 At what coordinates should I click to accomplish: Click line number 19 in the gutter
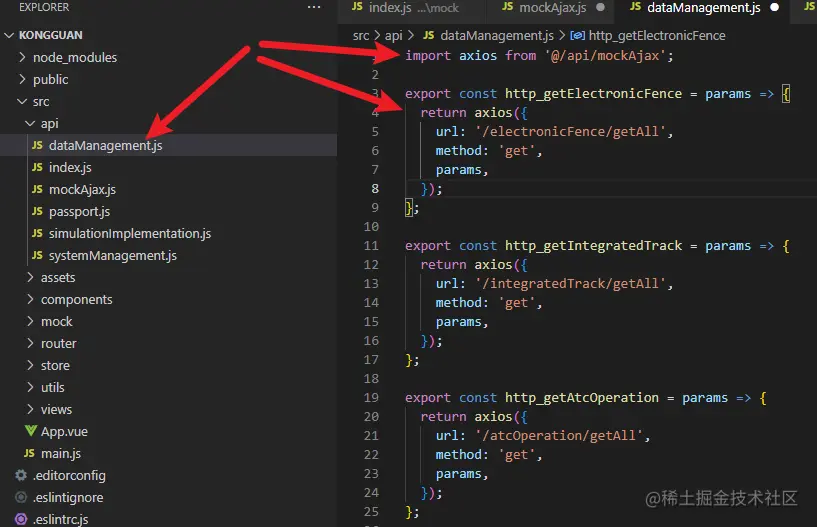point(371,398)
